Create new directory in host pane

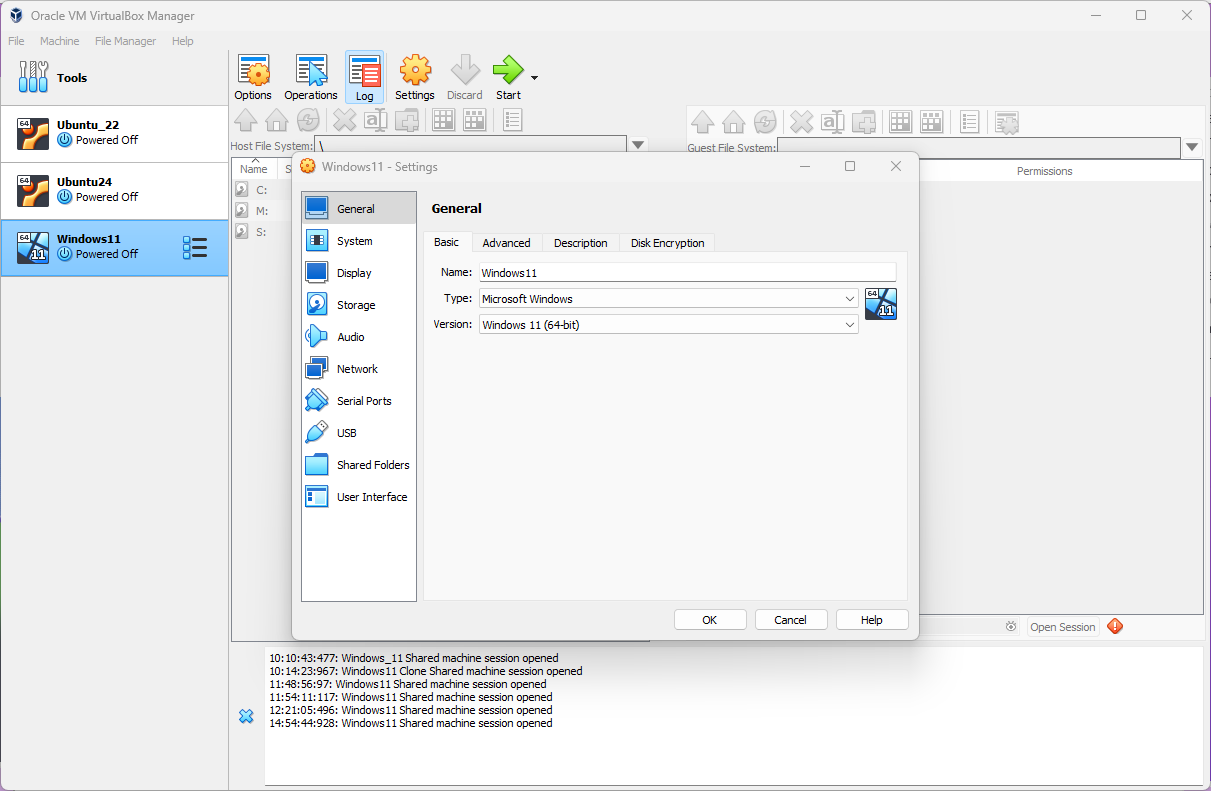pos(406,121)
